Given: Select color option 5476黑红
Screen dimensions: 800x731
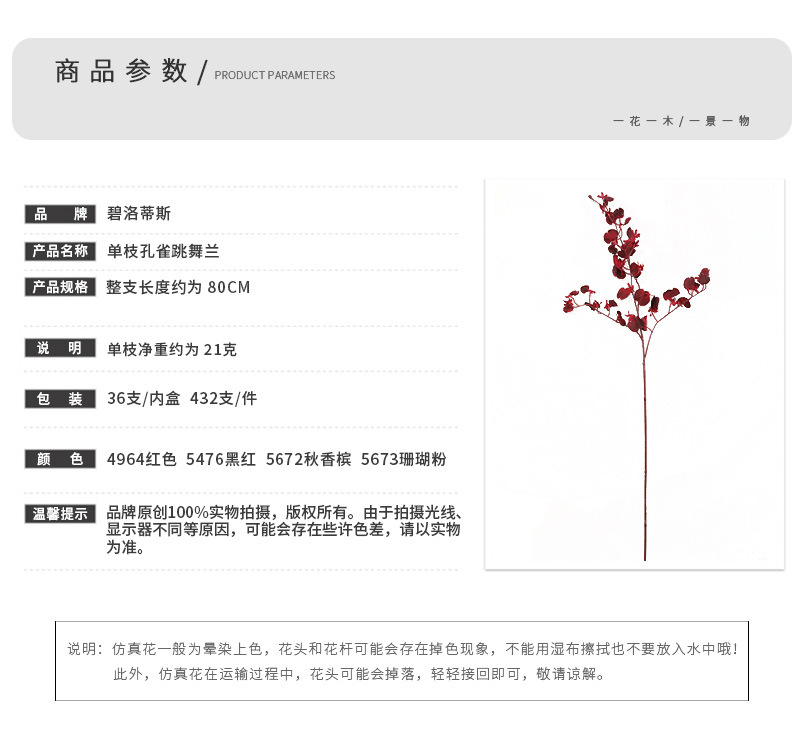Looking at the screenshot, I should click(221, 459).
